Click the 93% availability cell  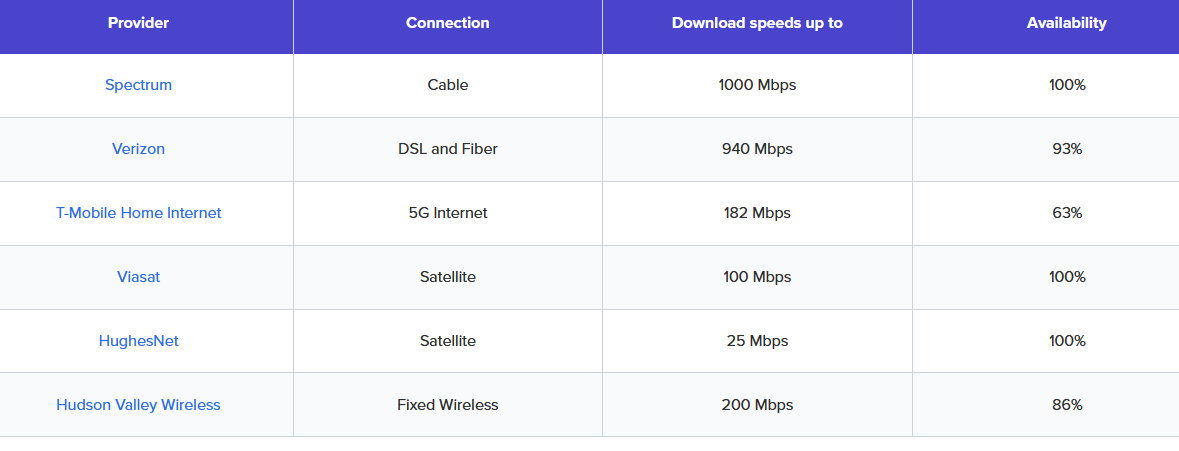pos(1067,149)
